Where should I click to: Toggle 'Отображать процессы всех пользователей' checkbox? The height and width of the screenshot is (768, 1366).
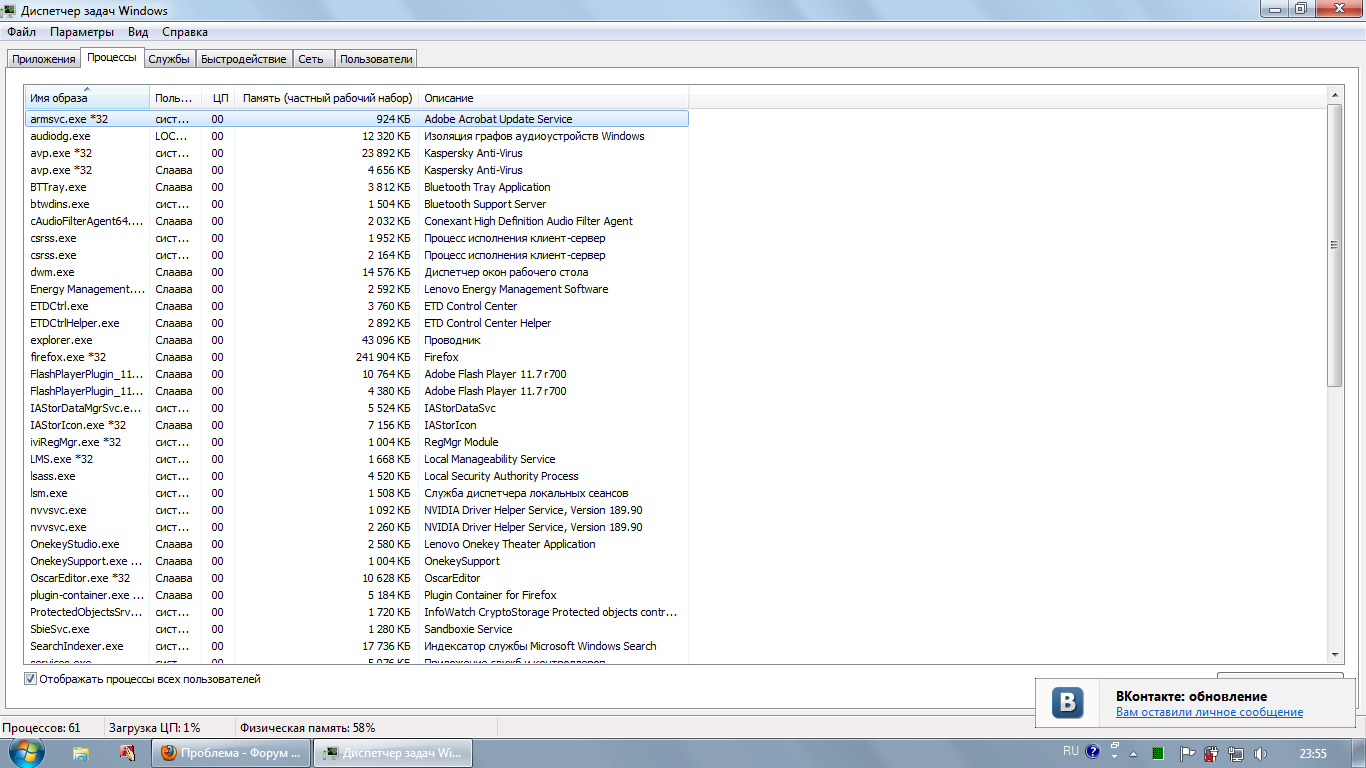[x=31, y=679]
